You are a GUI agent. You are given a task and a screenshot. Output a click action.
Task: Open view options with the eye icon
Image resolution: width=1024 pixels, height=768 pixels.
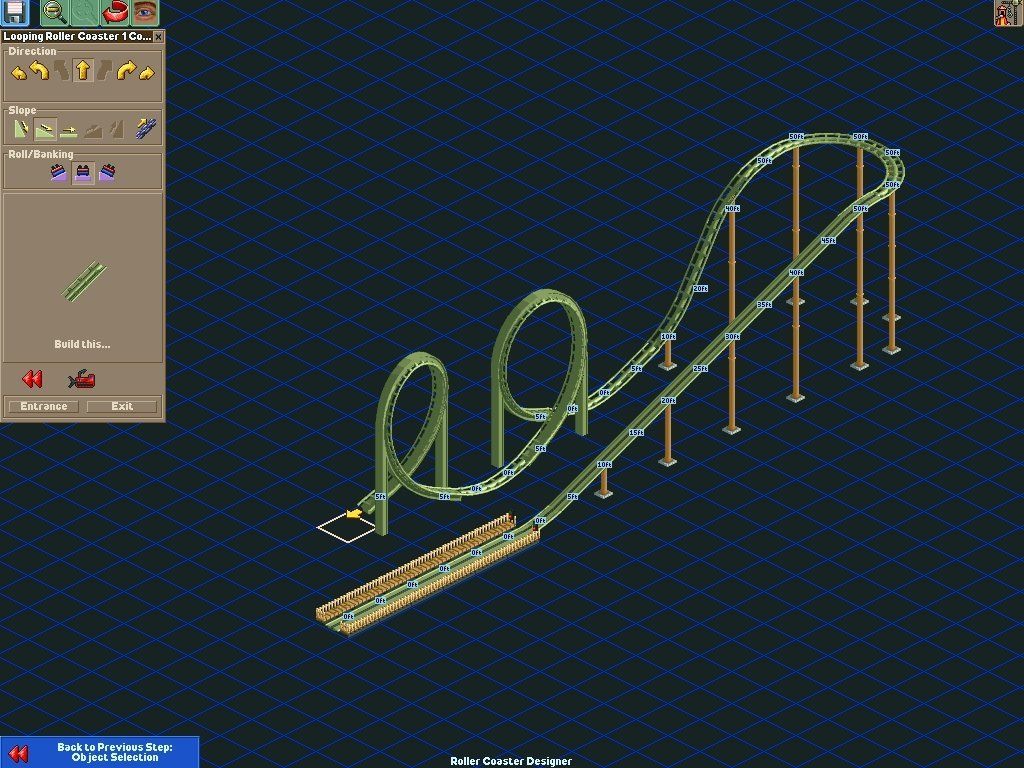coord(145,13)
